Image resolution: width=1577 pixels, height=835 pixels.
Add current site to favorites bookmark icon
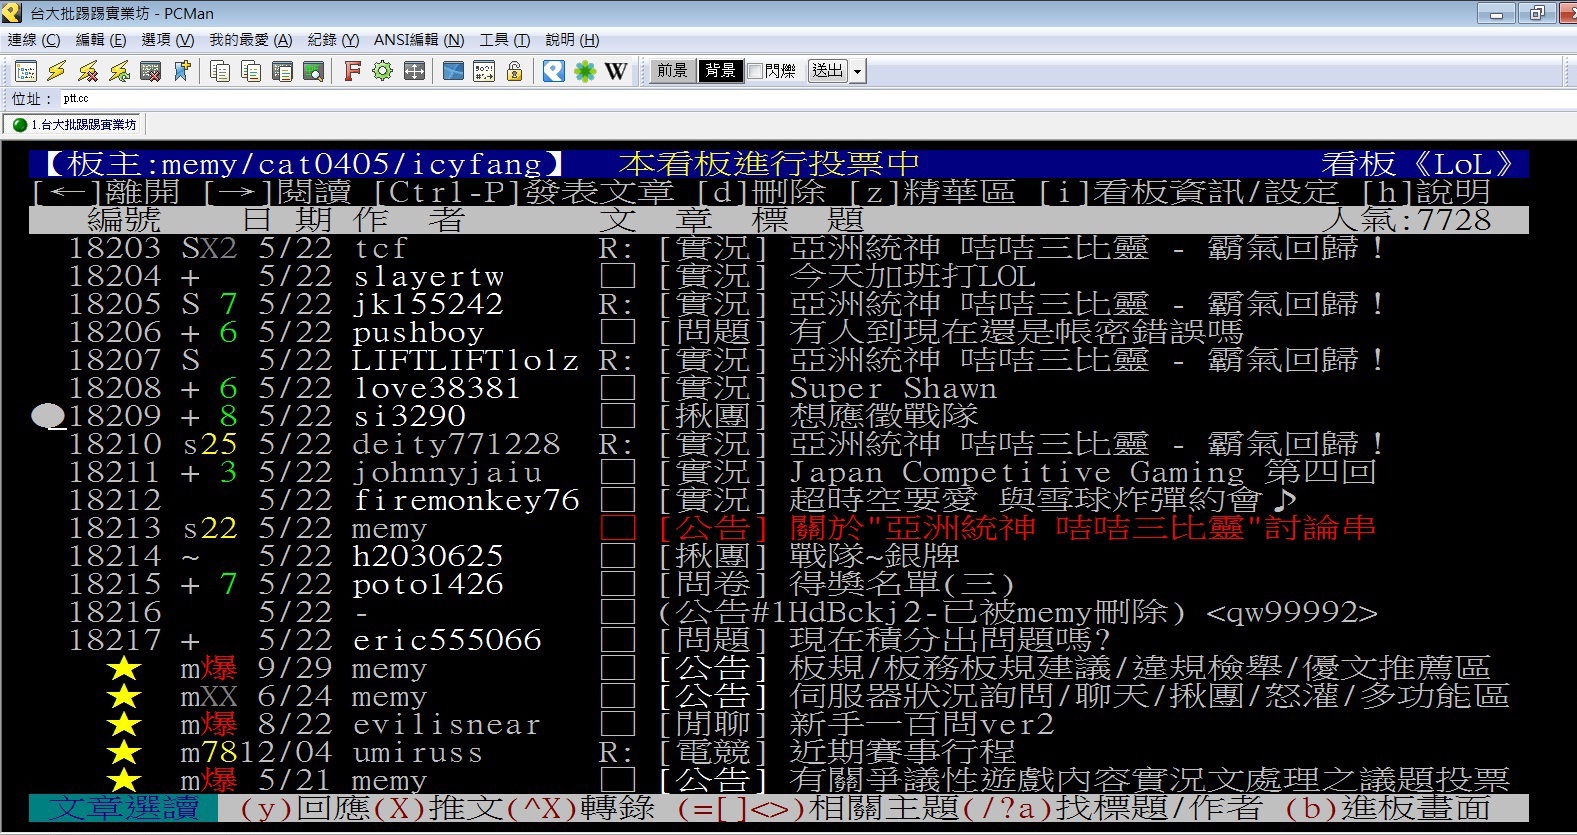click(x=182, y=71)
